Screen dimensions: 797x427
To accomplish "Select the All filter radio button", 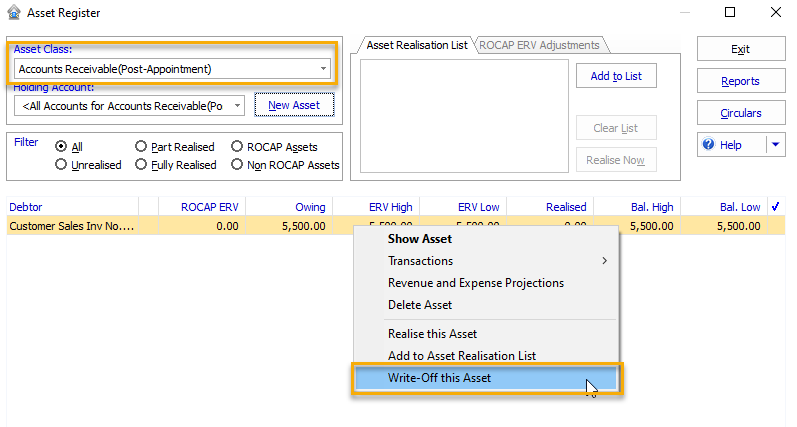I will 60,146.
